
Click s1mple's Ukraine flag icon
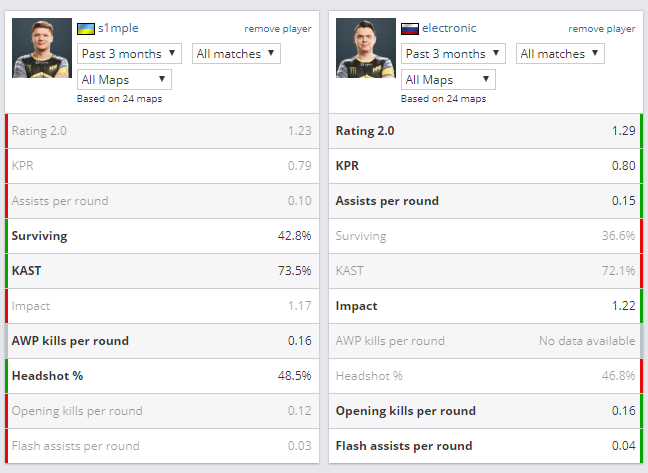[86, 28]
